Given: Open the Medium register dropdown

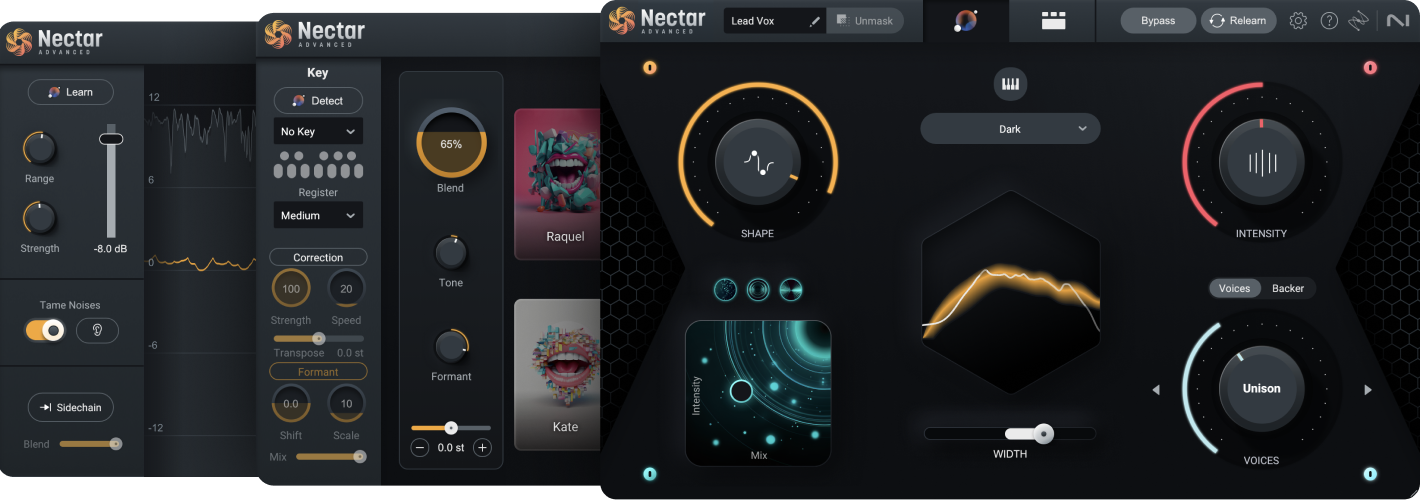Looking at the screenshot, I should click(318, 215).
